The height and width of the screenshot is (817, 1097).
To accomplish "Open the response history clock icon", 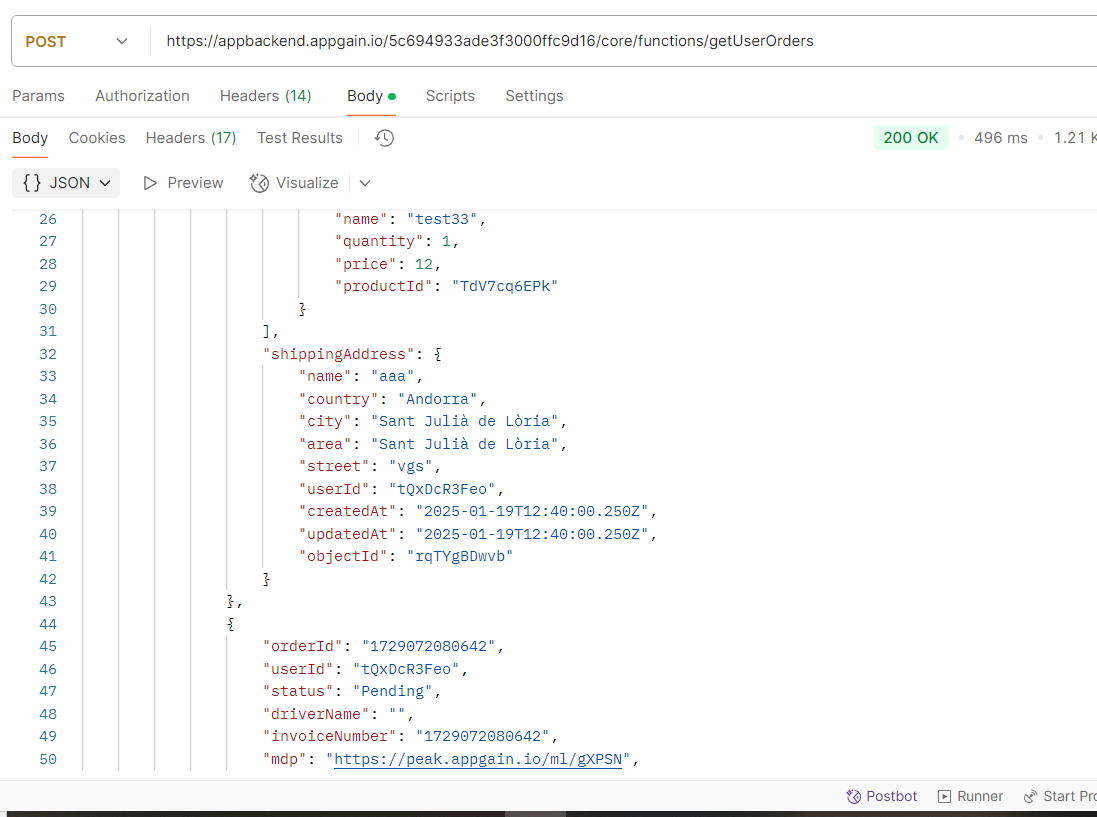I will tap(384, 138).
